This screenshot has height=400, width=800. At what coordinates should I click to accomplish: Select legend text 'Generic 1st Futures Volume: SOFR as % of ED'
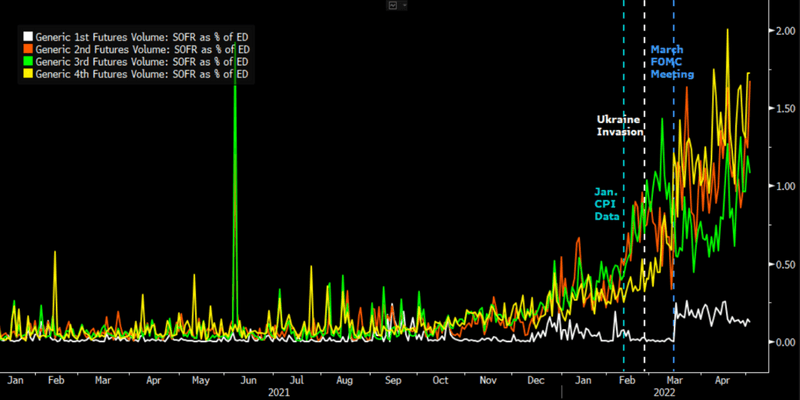[x=142, y=37]
